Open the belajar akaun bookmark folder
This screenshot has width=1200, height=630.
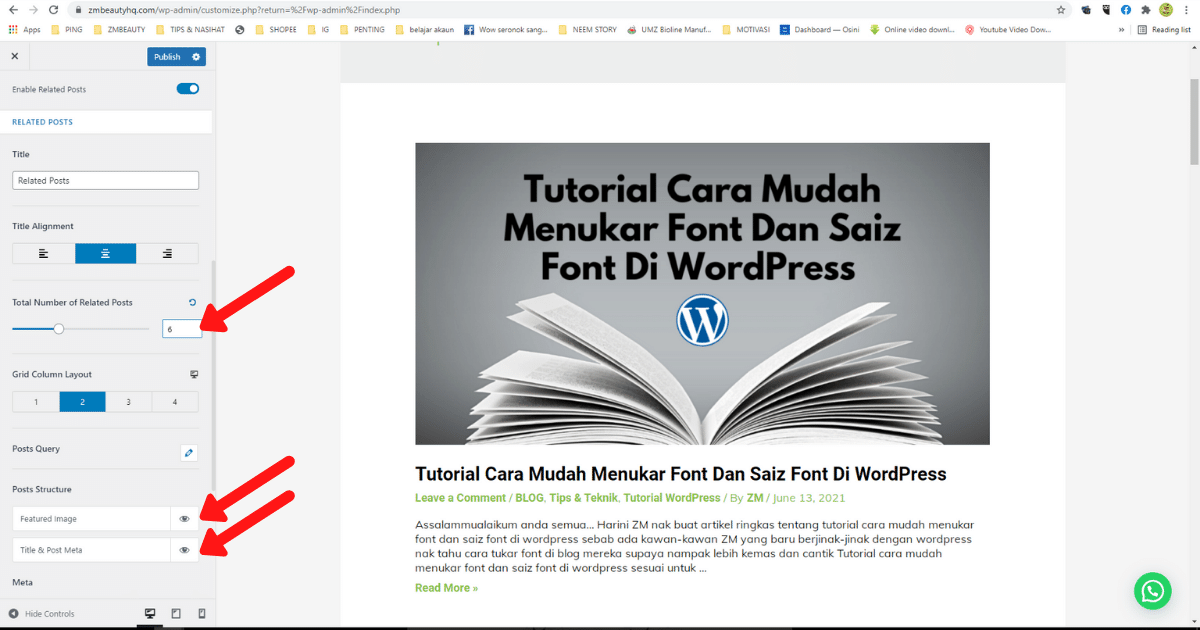425,30
